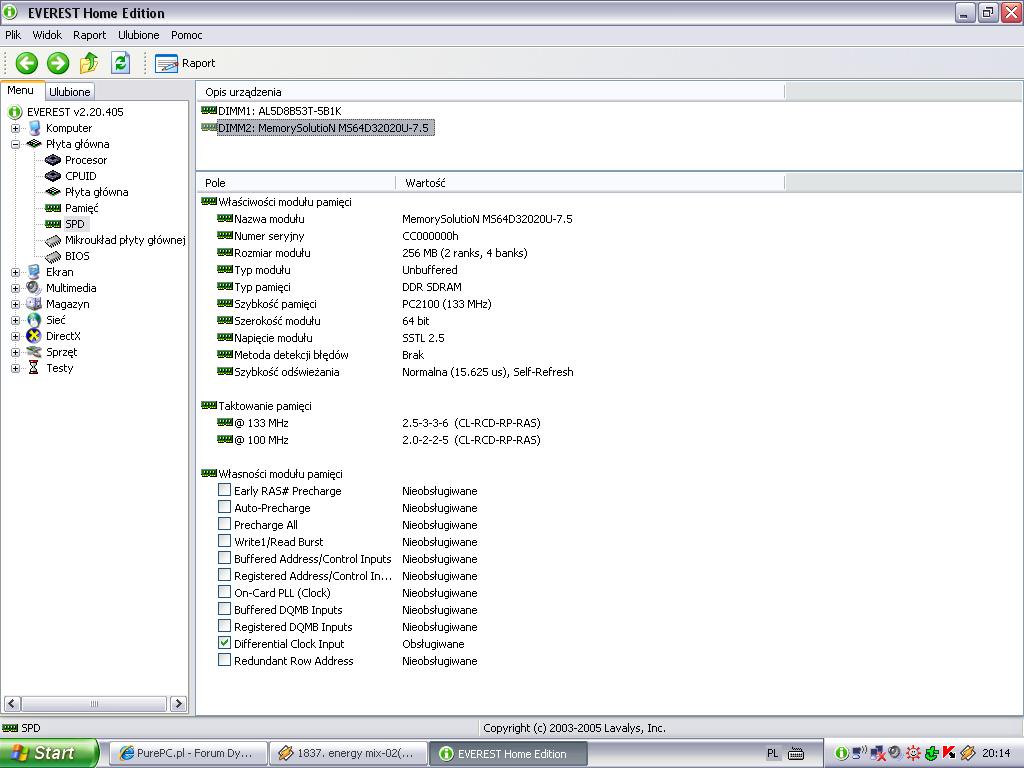Click the tree horizontal scrollbar thumb
1024x768 pixels.
coord(94,703)
